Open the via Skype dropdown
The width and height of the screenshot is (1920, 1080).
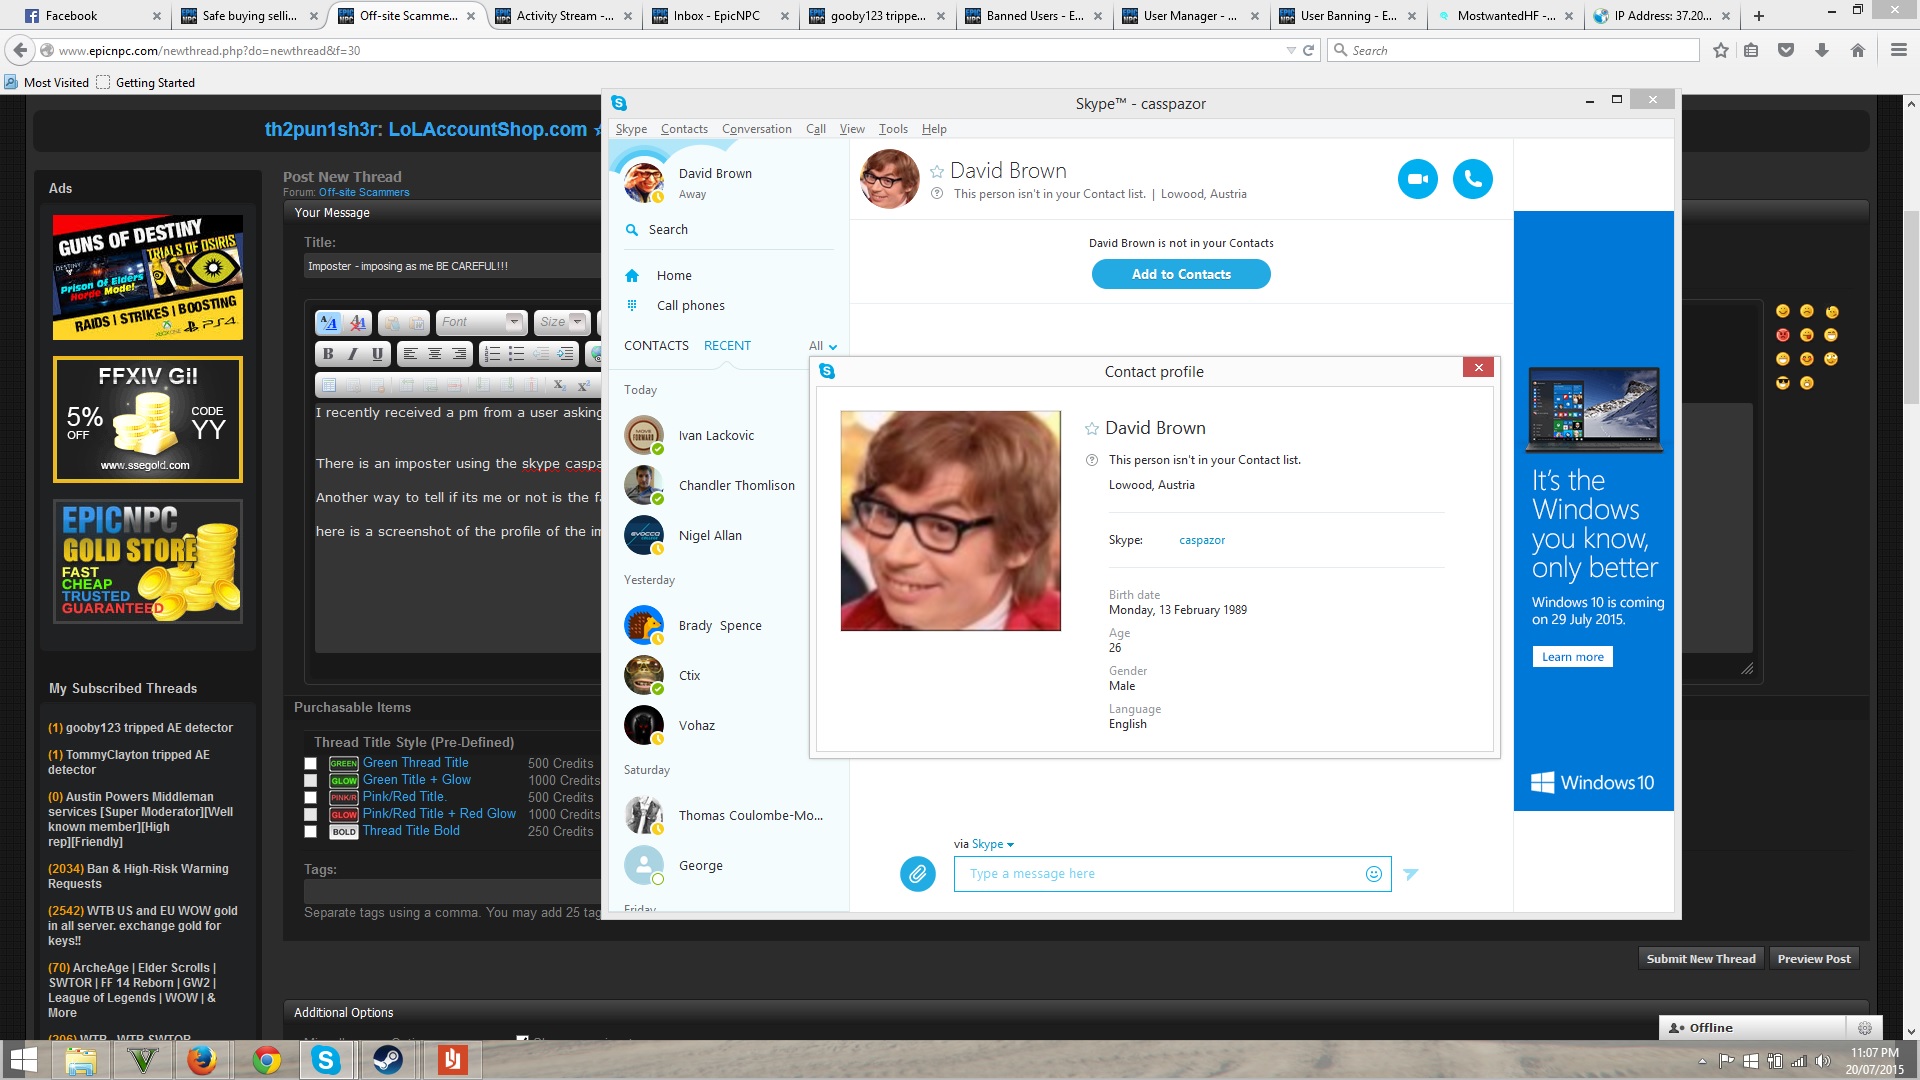993,844
